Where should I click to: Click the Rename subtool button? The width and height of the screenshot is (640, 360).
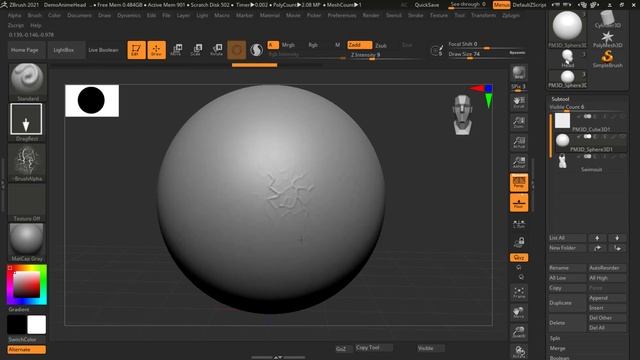coord(567,268)
